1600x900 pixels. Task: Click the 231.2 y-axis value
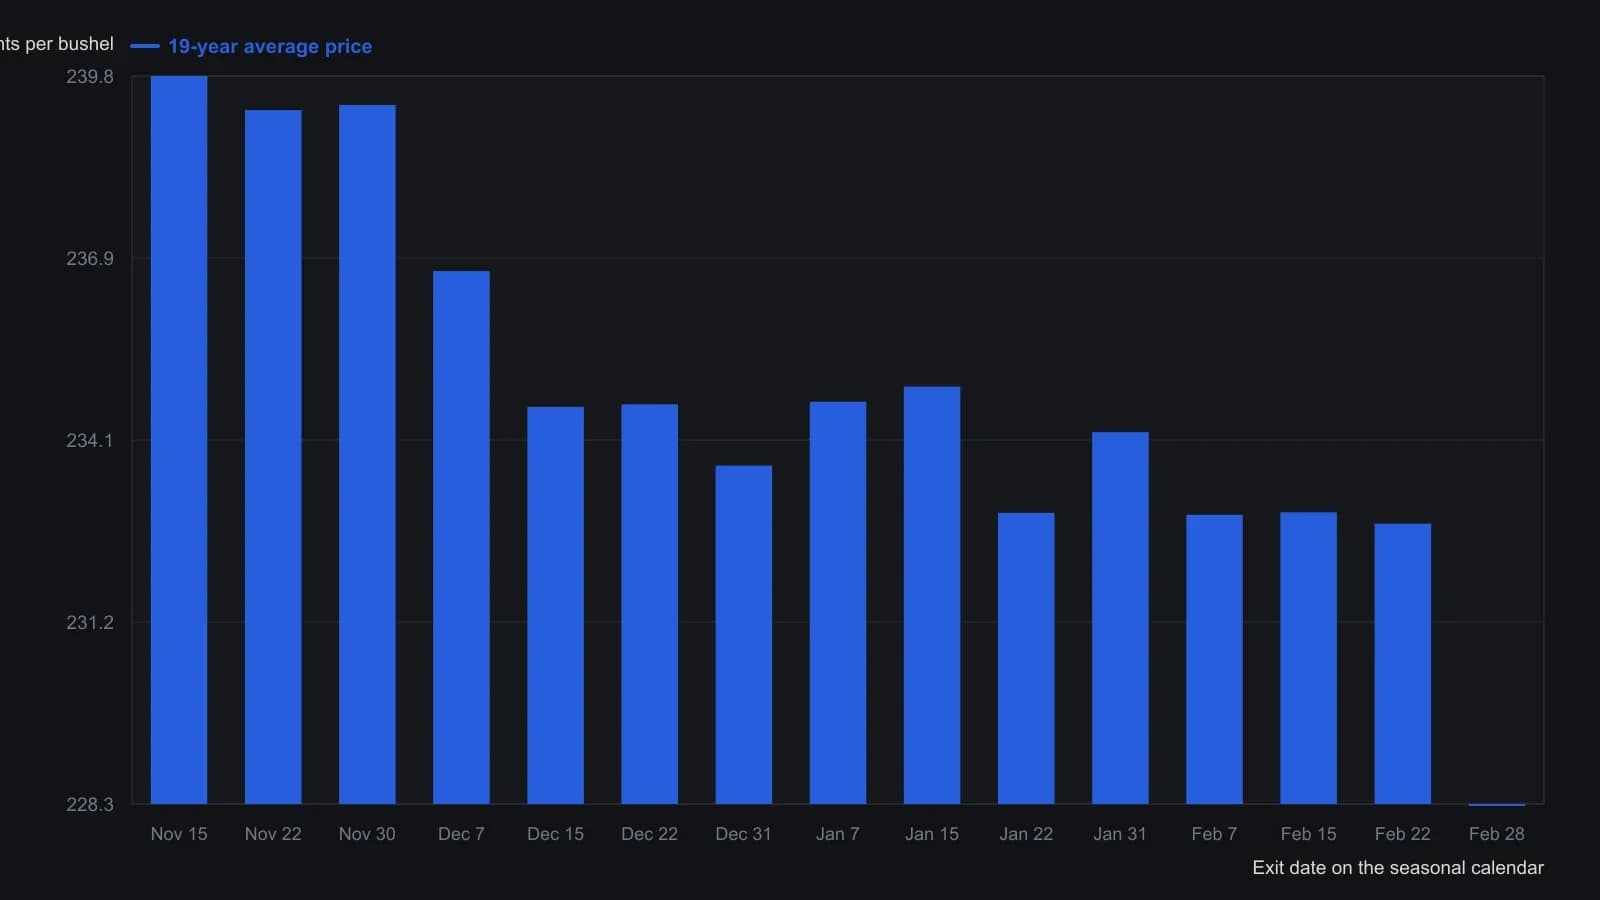pyautogui.click(x=90, y=623)
